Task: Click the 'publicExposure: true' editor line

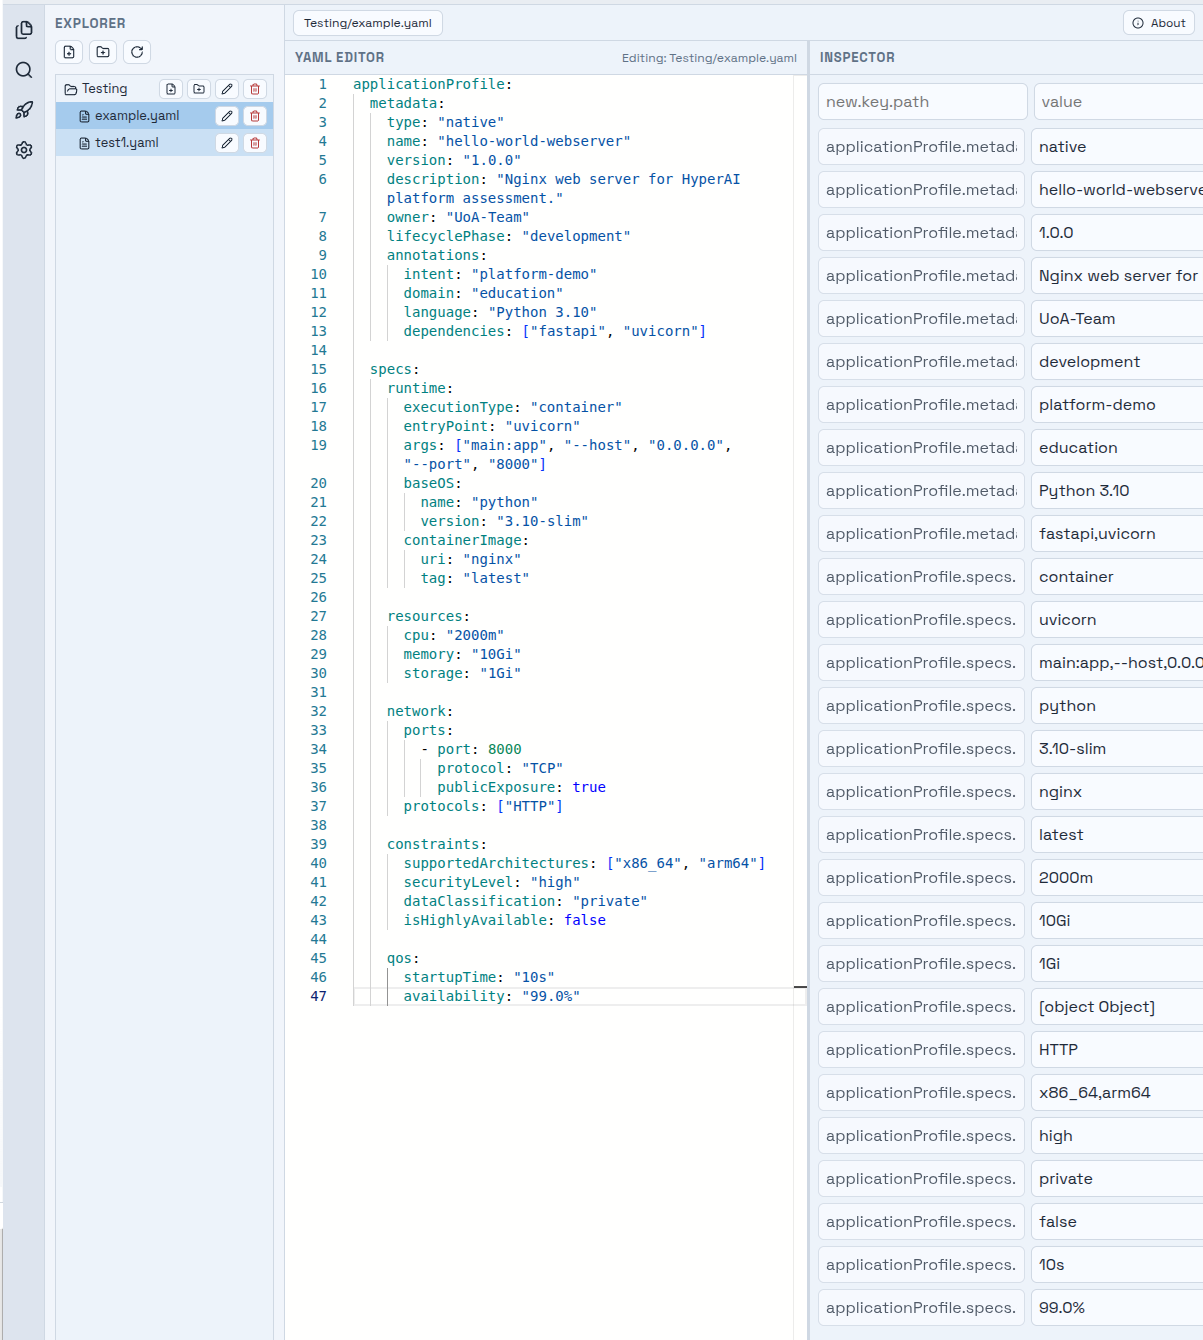Action: point(521,788)
